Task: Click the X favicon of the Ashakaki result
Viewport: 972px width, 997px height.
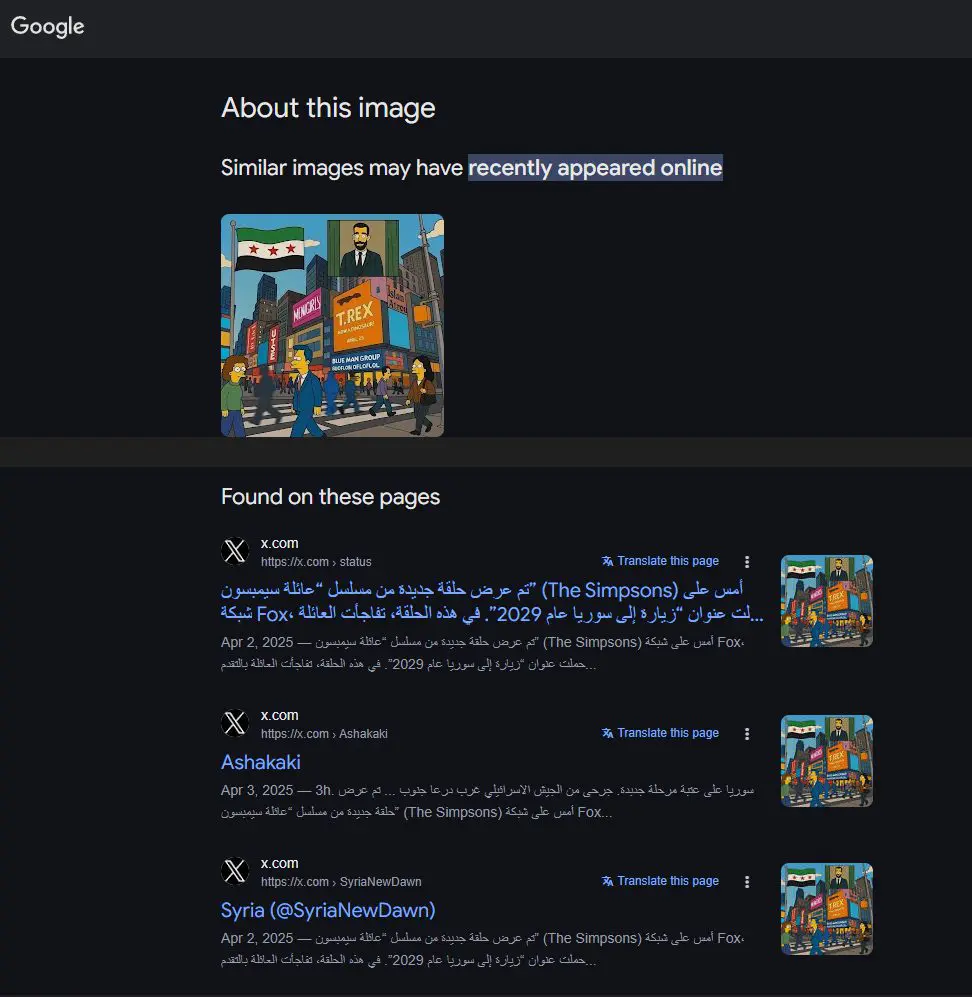Action: 235,724
